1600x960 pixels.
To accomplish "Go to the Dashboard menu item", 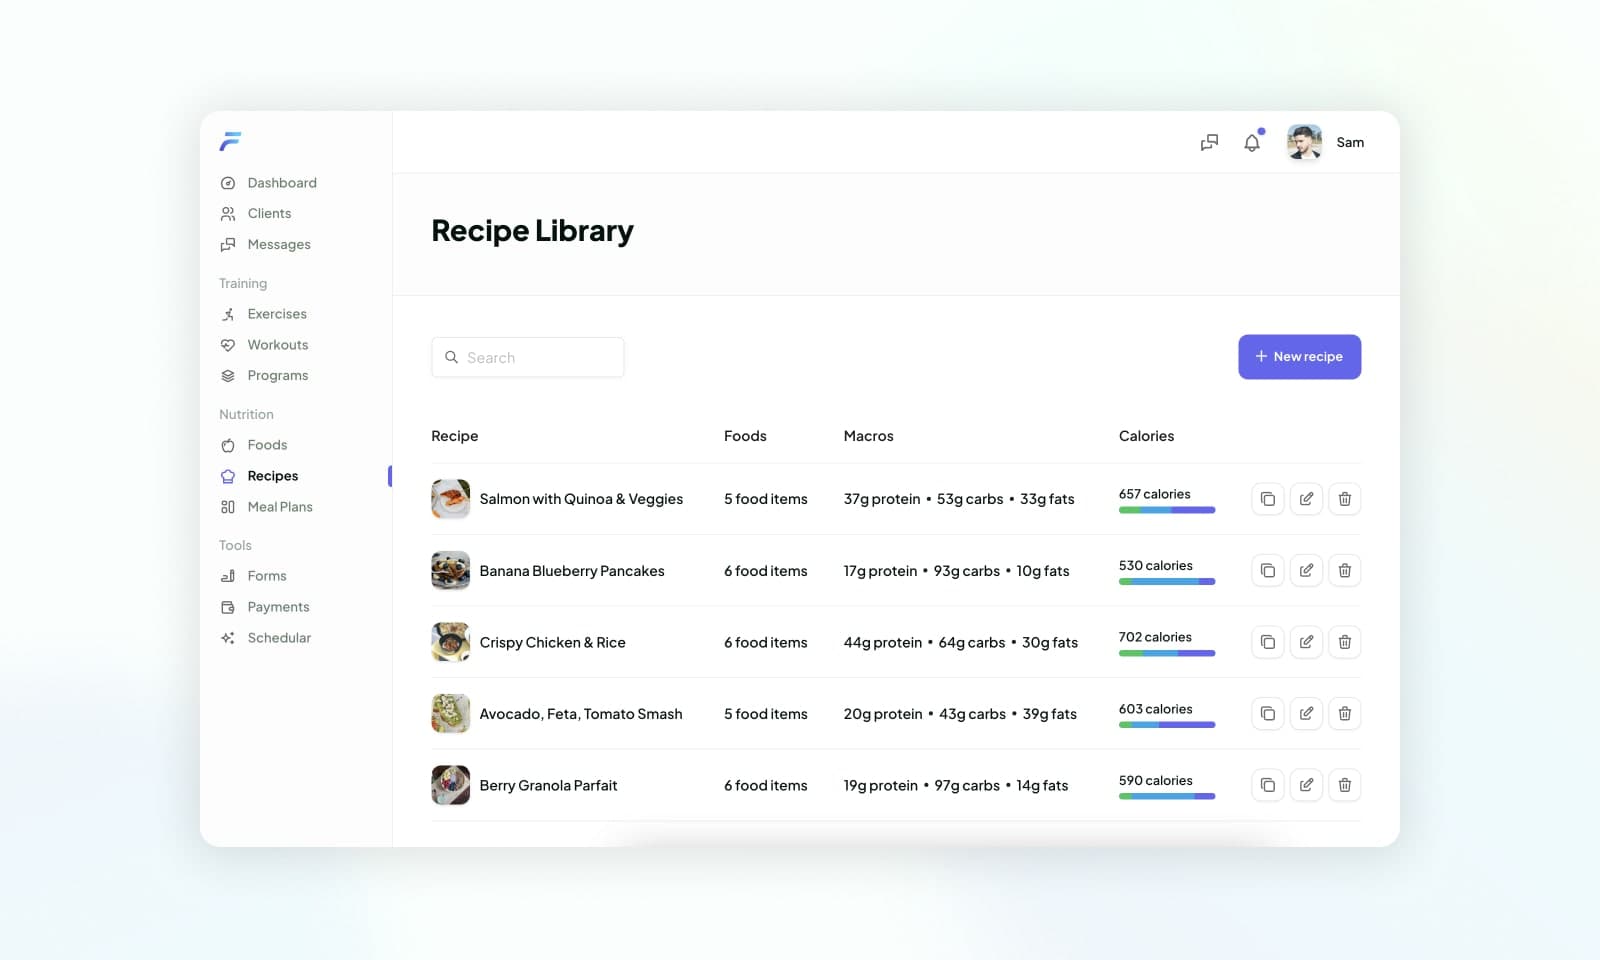I will pyautogui.click(x=282, y=183).
